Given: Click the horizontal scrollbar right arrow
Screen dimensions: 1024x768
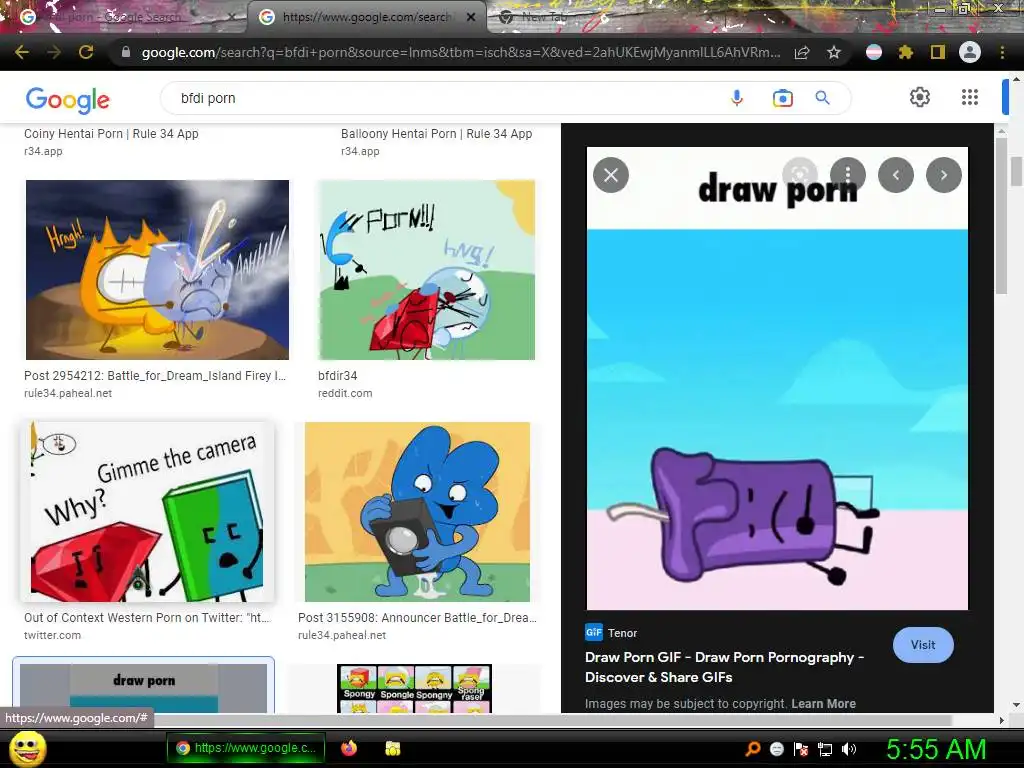Looking at the screenshot, I should click(x=1001, y=720).
